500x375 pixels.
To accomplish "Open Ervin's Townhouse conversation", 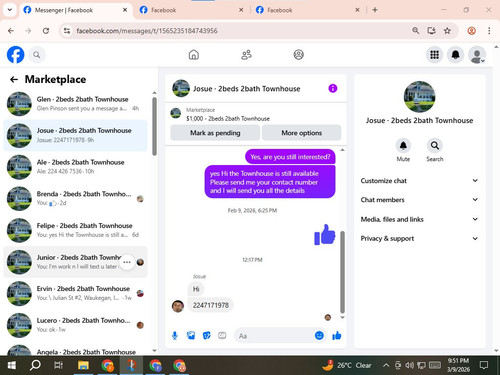I will (x=75, y=293).
